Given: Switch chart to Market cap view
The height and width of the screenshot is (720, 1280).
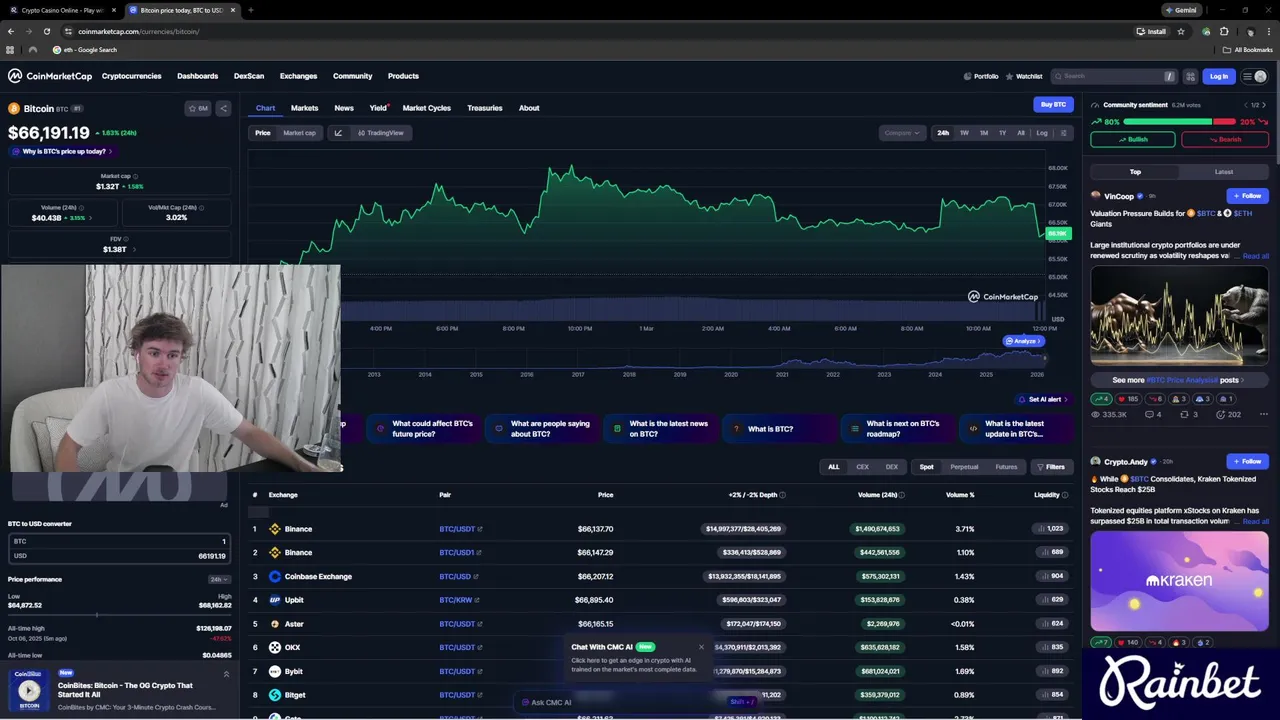Looking at the screenshot, I should pyautogui.click(x=299, y=133).
